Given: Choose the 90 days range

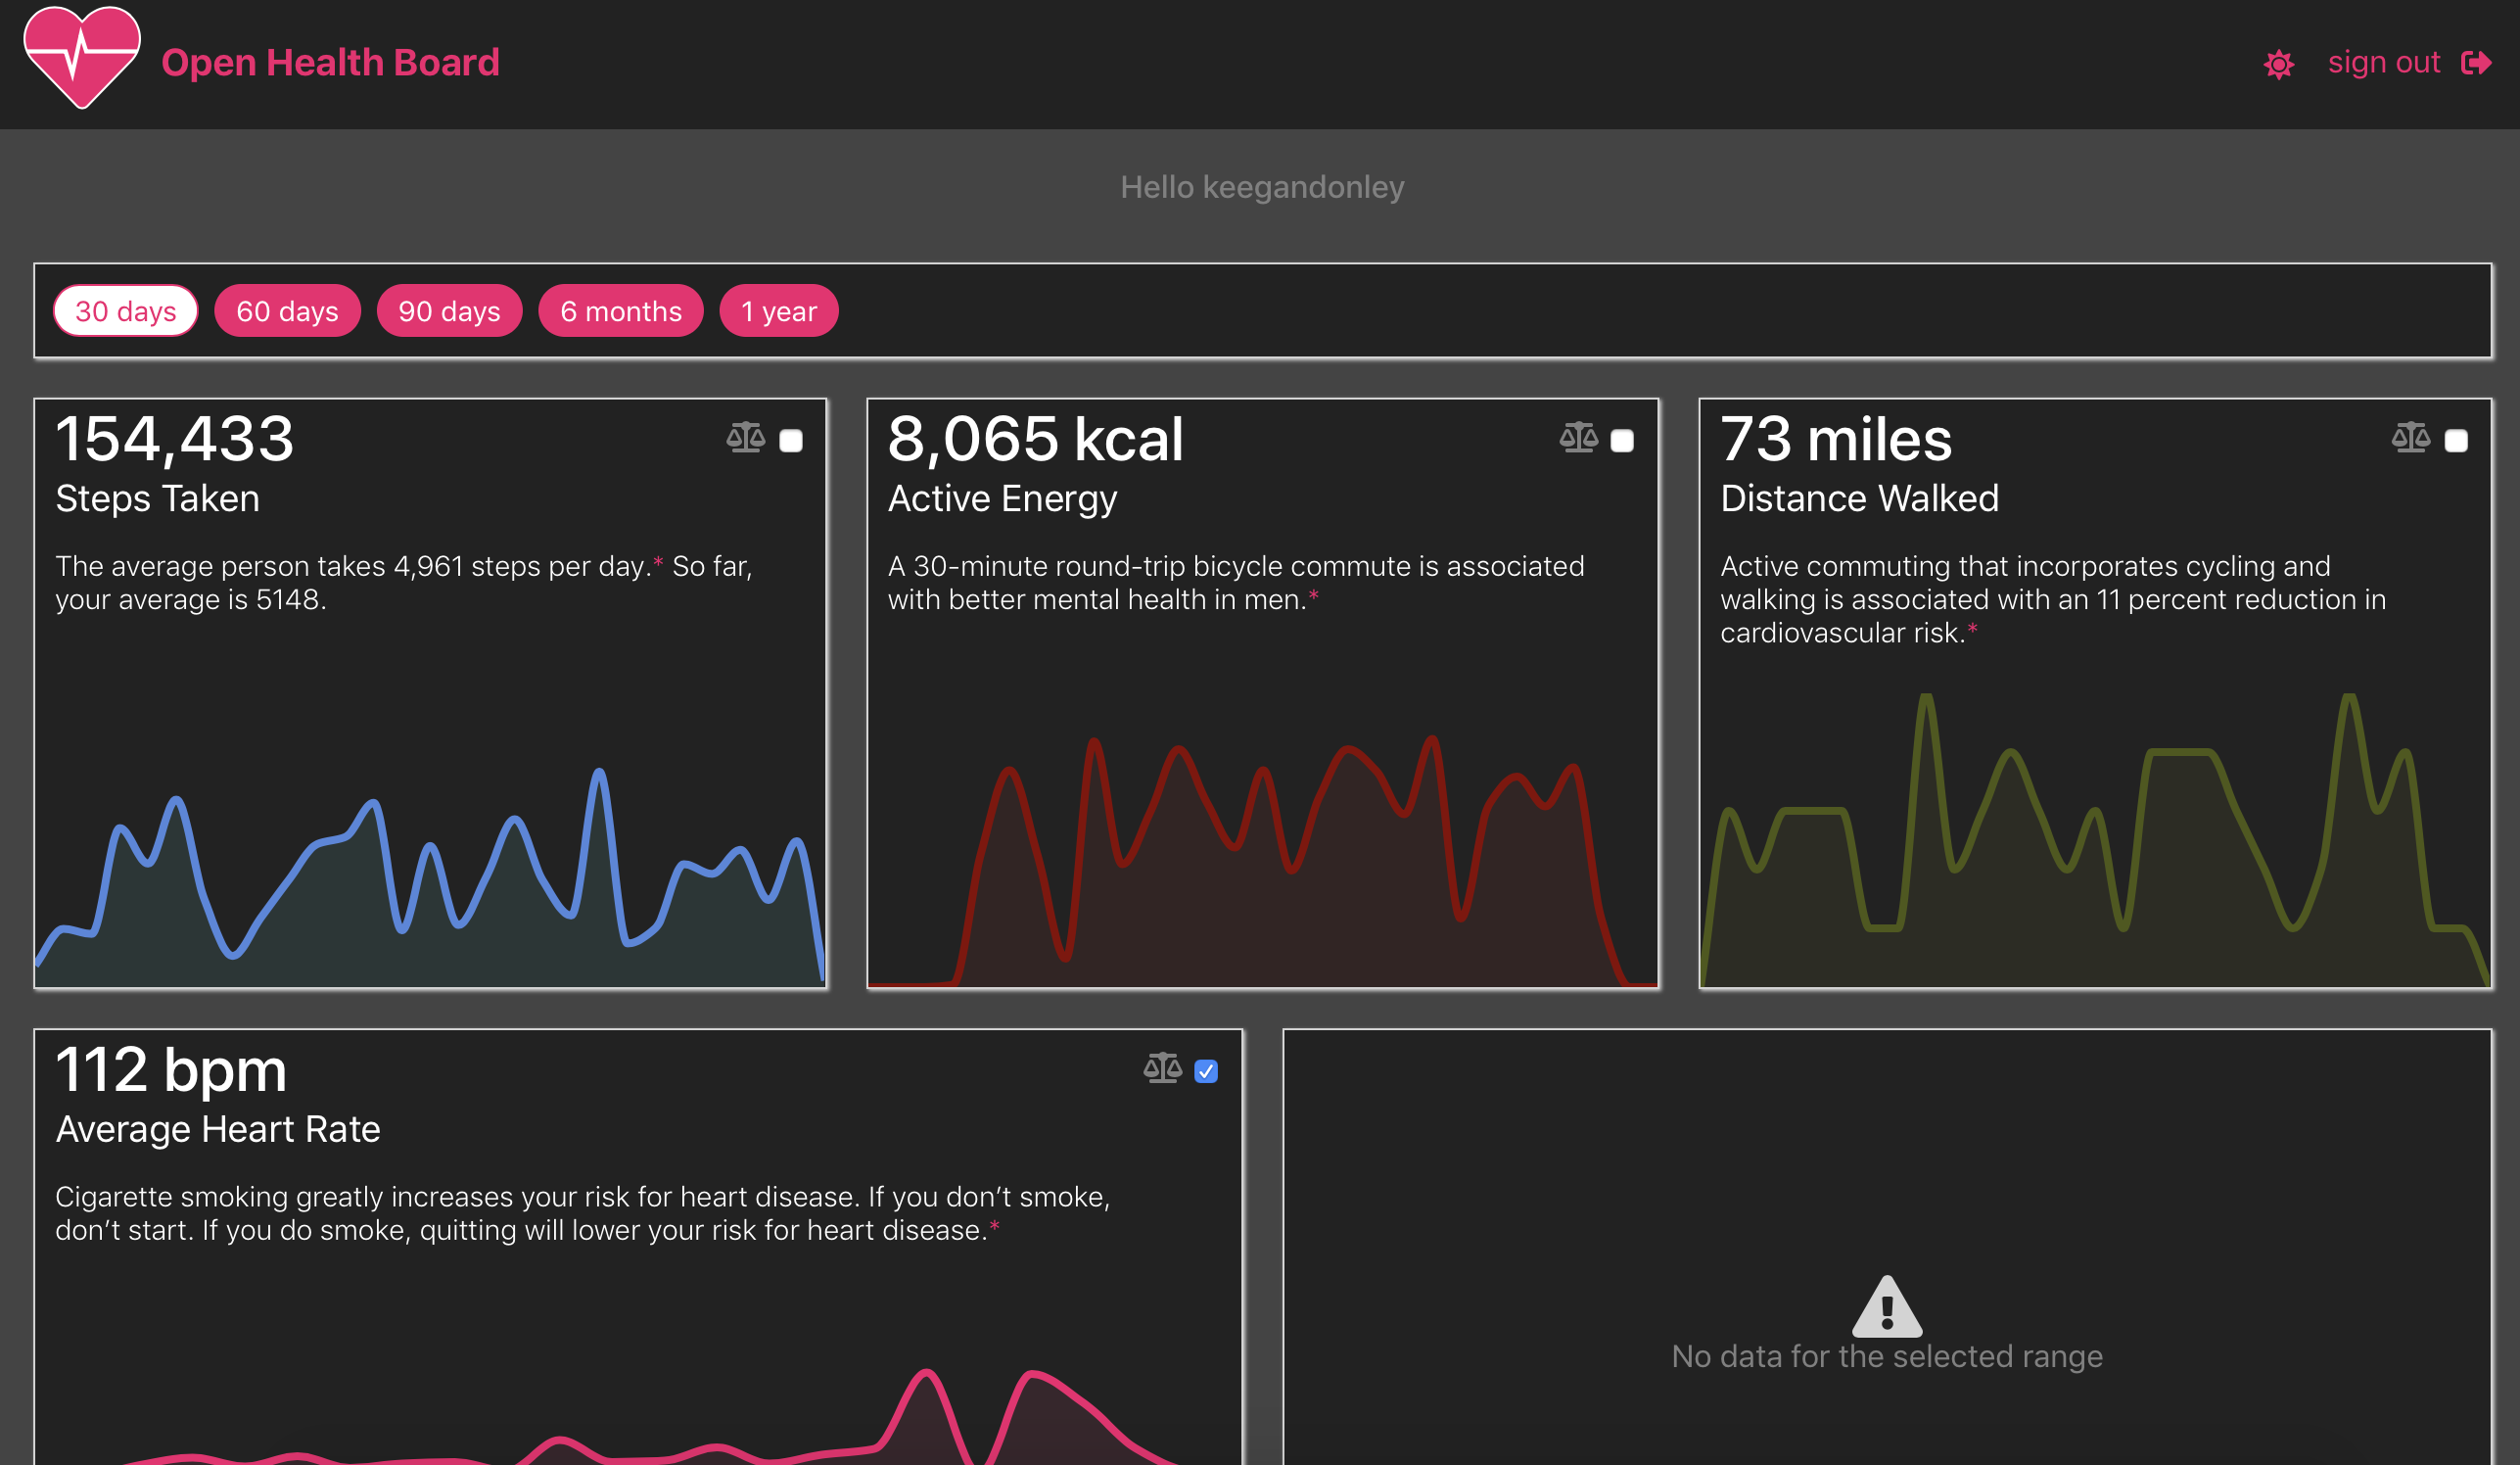Looking at the screenshot, I should pyautogui.click(x=449, y=311).
